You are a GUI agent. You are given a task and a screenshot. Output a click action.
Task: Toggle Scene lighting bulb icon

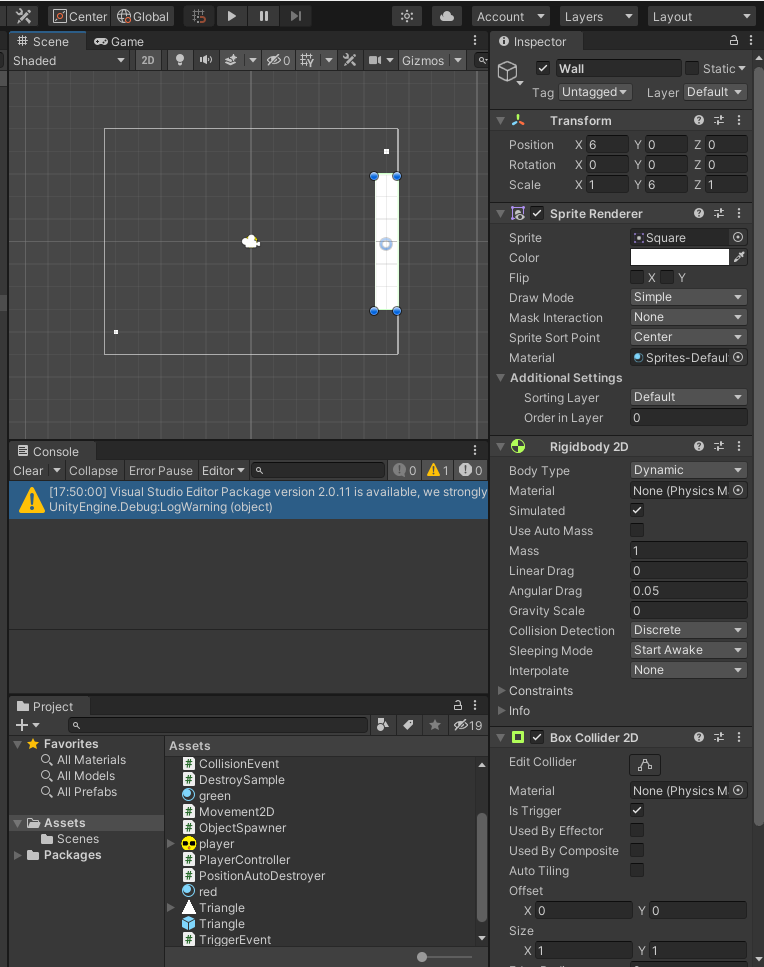[180, 60]
